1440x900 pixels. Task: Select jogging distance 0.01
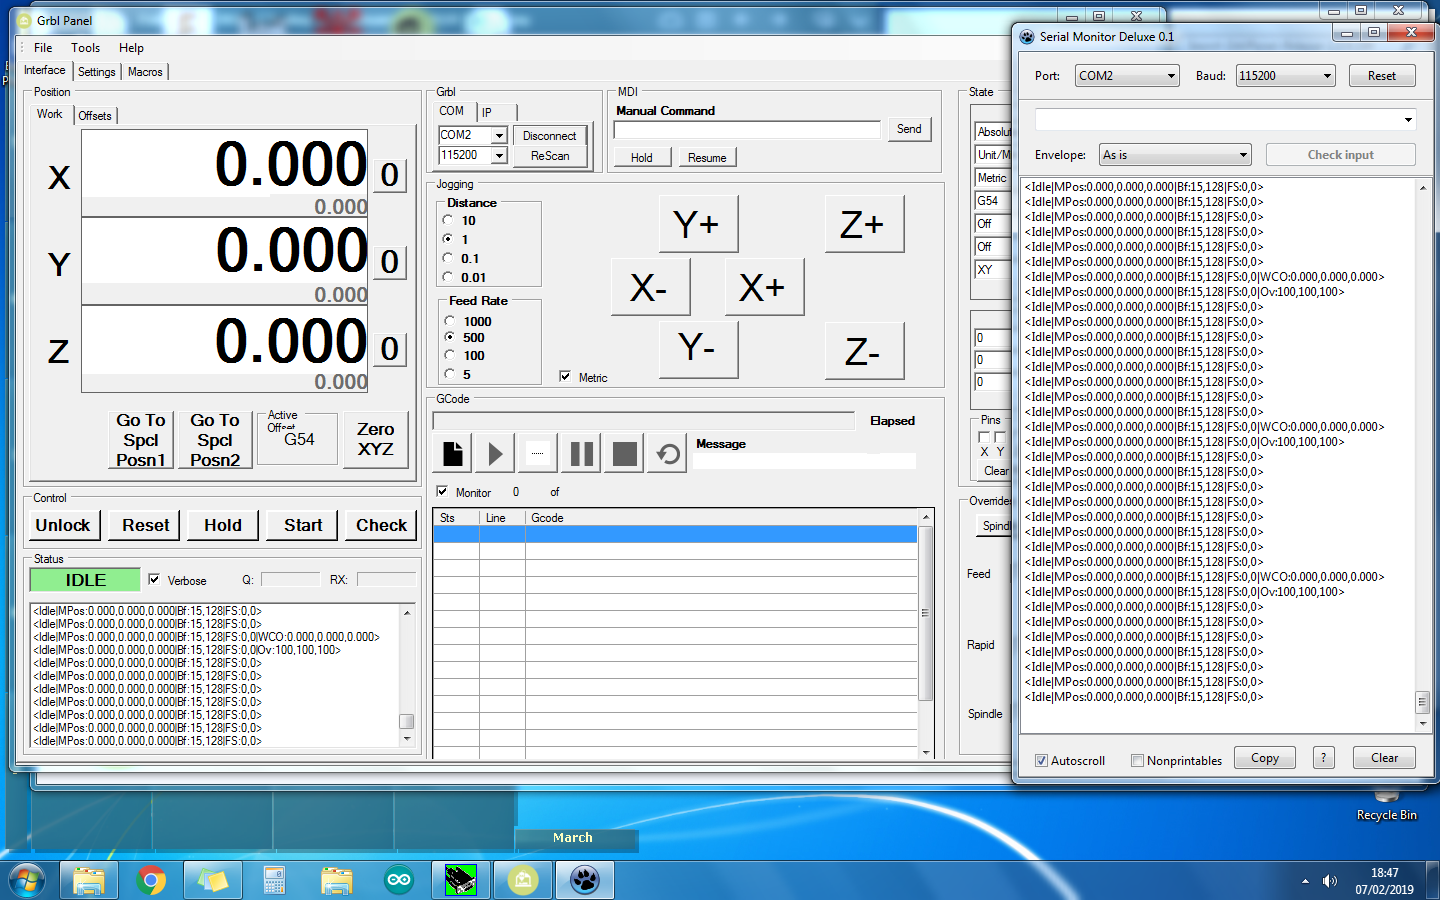click(x=448, y=277)
